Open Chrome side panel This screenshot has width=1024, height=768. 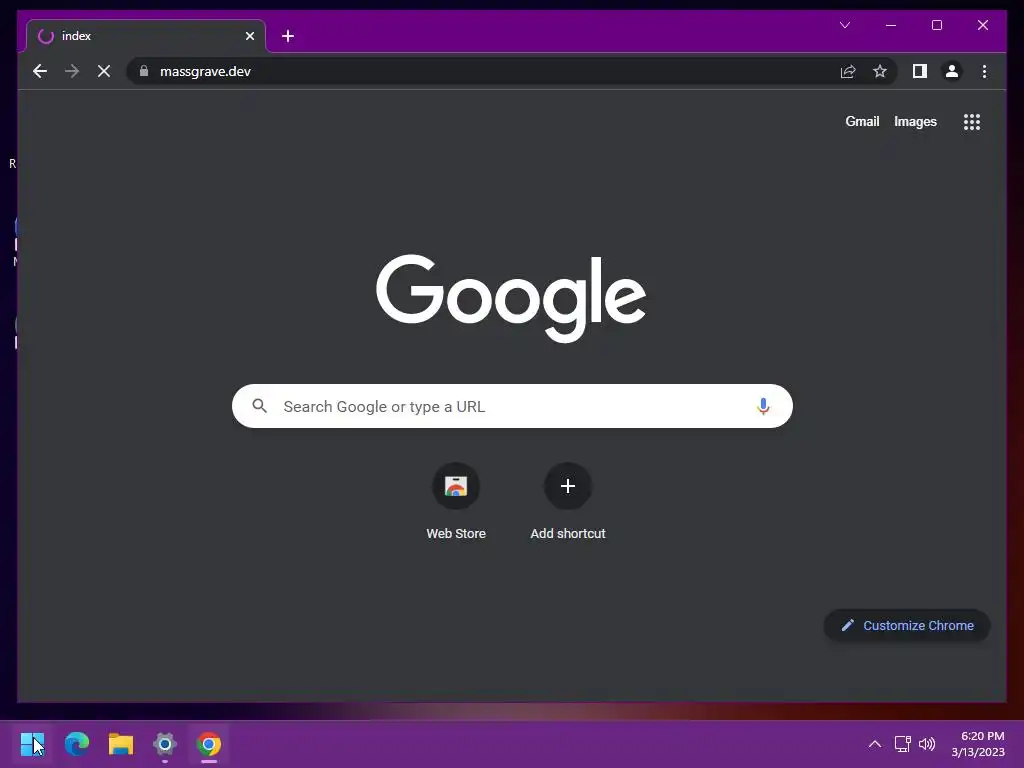coord(920,71)
